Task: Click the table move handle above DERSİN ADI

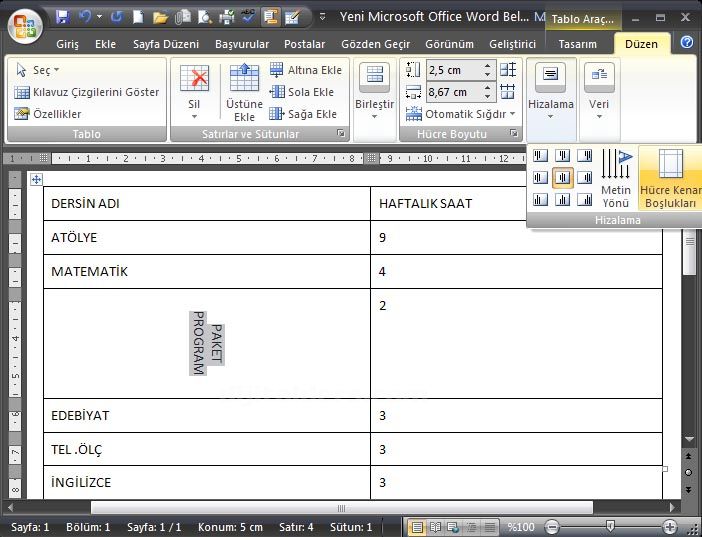Action: [x=36, y=180]
